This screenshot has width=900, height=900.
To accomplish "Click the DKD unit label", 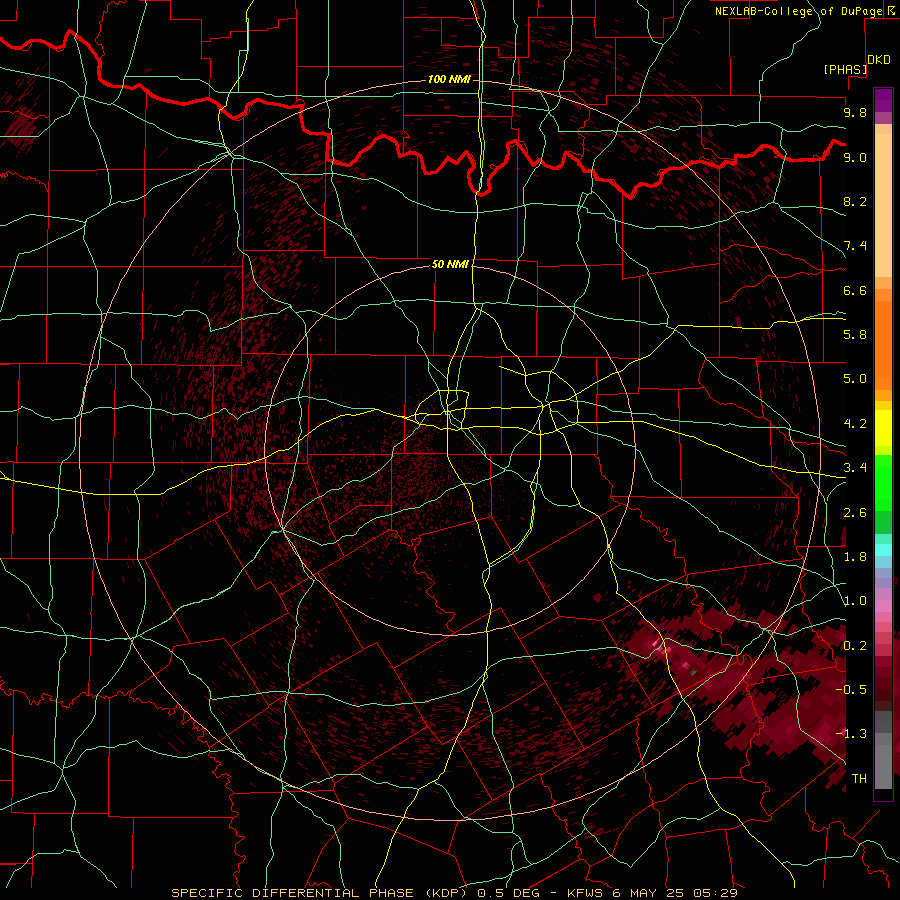I will (879, 60).
